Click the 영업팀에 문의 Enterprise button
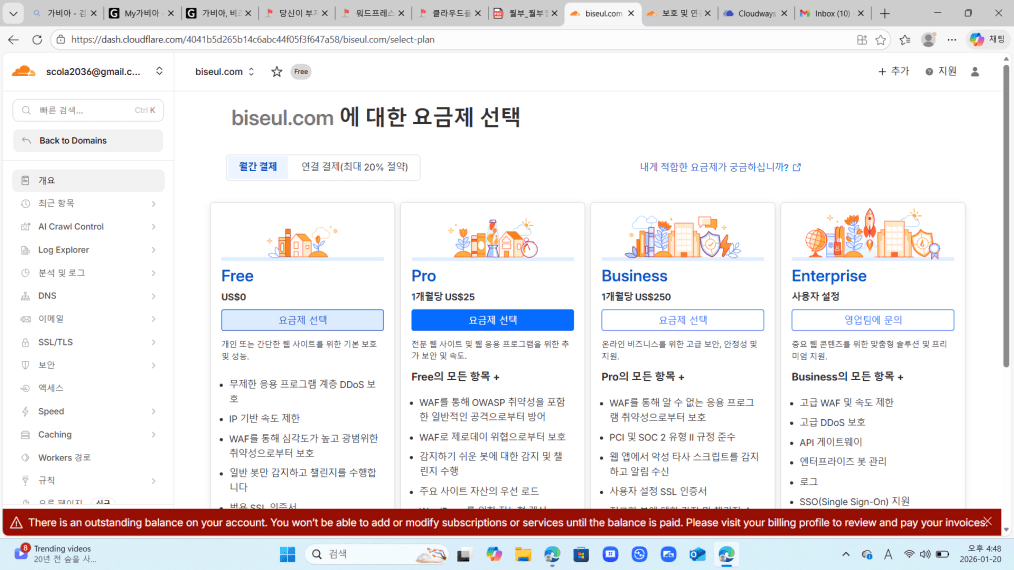 (872, 320)
